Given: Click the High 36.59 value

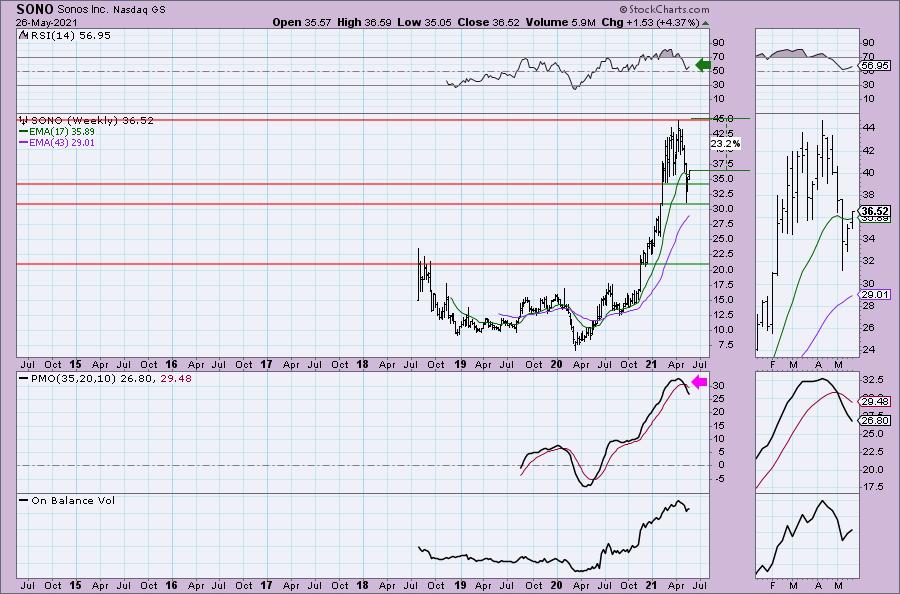Looking at the screenshot, I should 364,22.
